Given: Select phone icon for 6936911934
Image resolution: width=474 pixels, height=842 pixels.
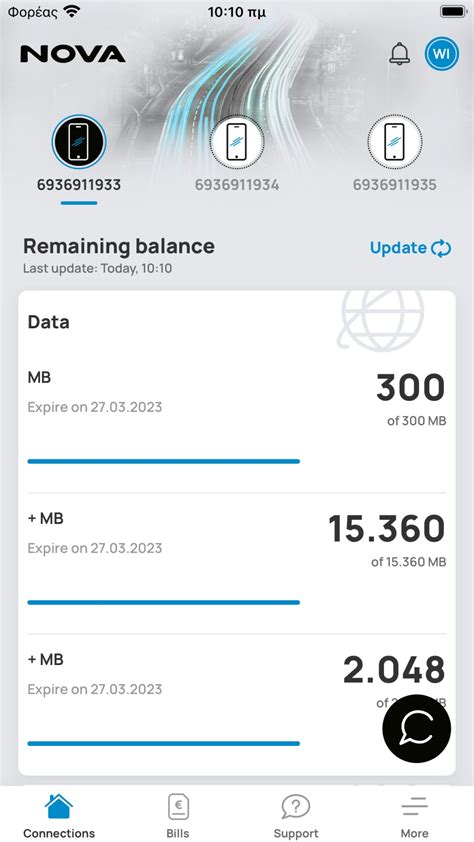Looking at the screenshot, I should [237, 141].
